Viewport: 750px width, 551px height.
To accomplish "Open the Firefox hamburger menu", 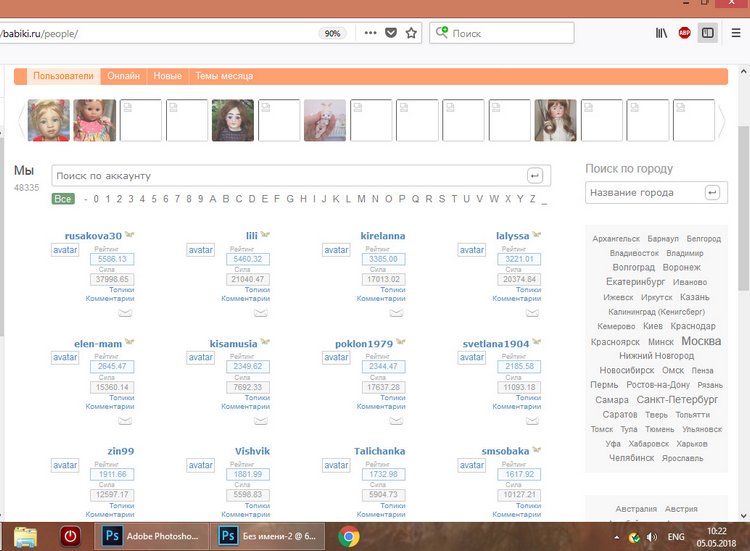I will coord(734,33).
